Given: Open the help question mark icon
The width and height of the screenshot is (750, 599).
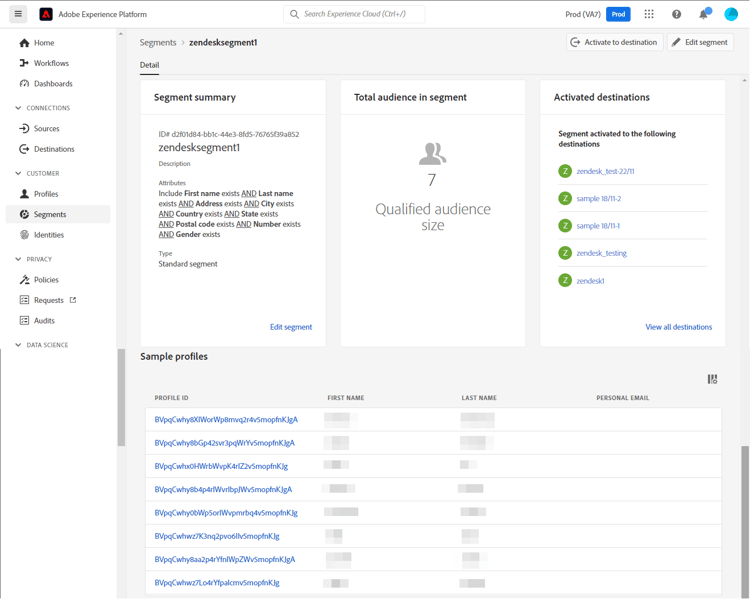Looking at the screenshot, I should coord(676,14).
